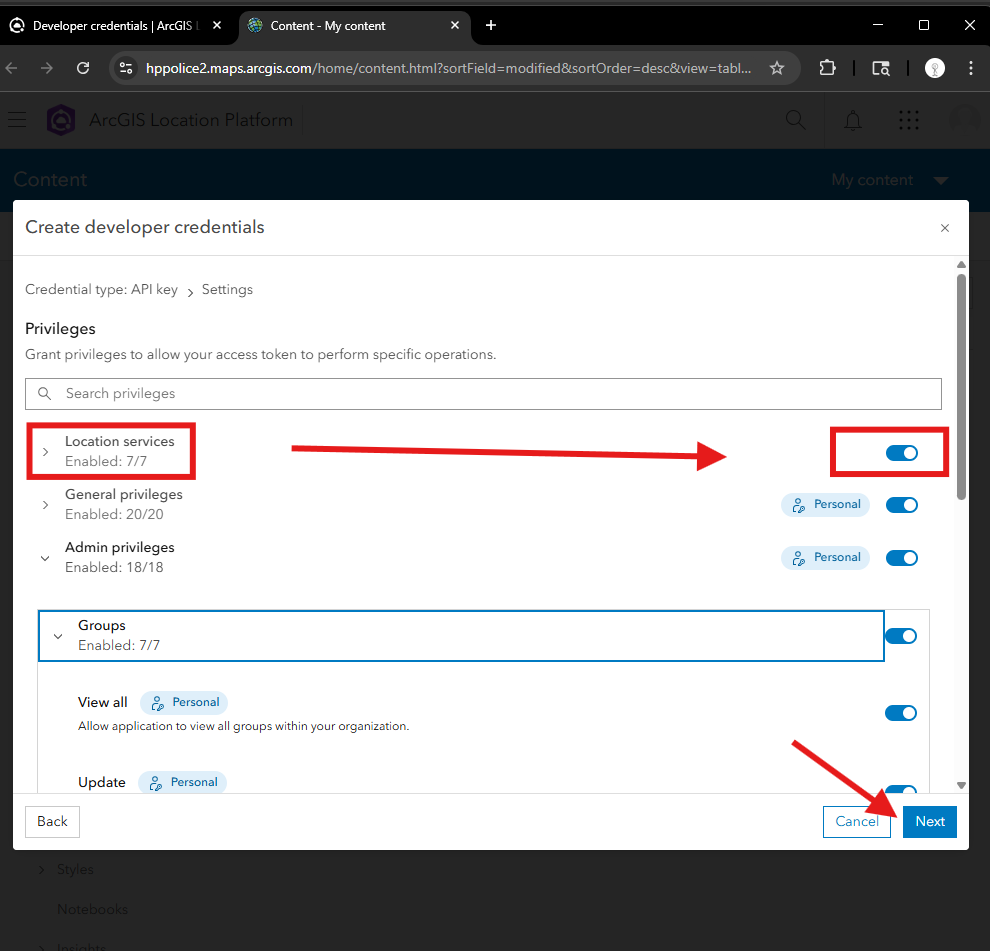The width and height of the screenshot is (990, 951).
Task: Click the Search privileges field
Action: coord(483,393)
